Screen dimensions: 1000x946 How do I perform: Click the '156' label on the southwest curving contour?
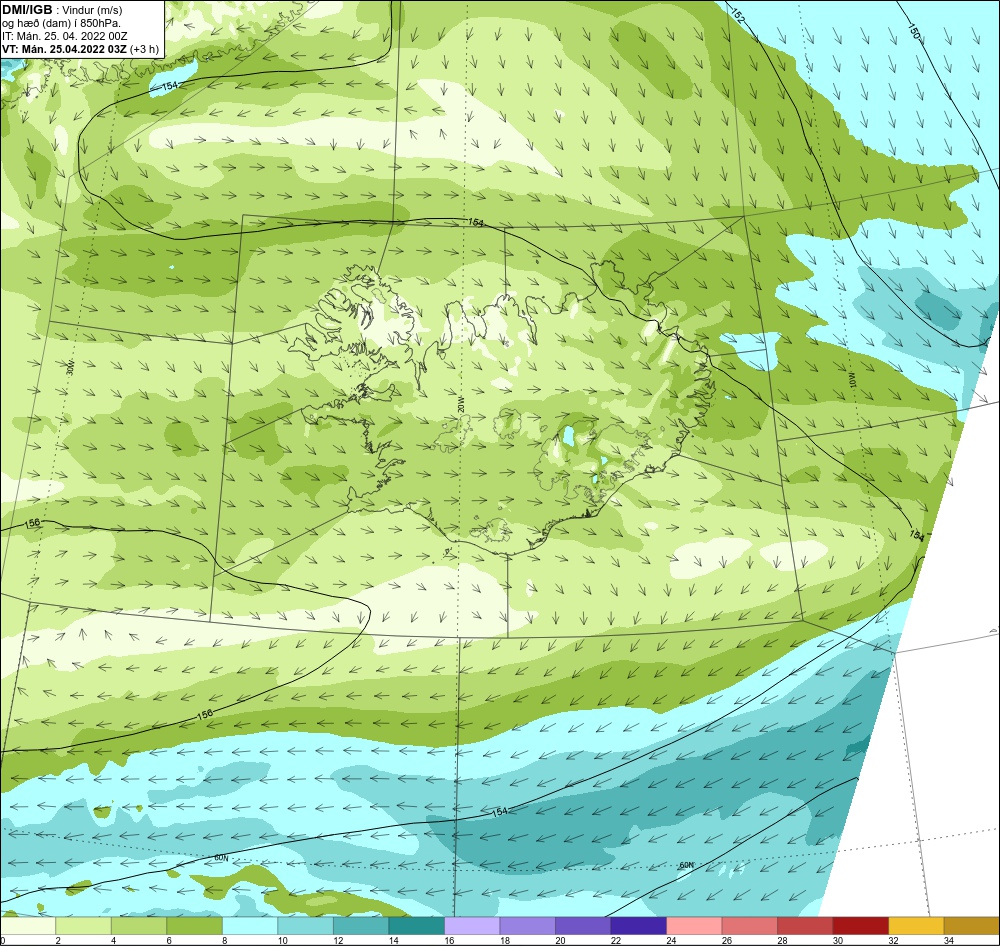click(205, 714)
